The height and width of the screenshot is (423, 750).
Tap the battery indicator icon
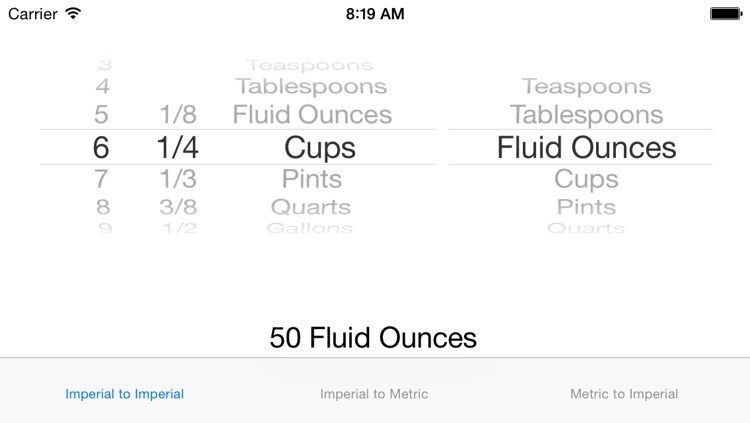coord(726,13)
